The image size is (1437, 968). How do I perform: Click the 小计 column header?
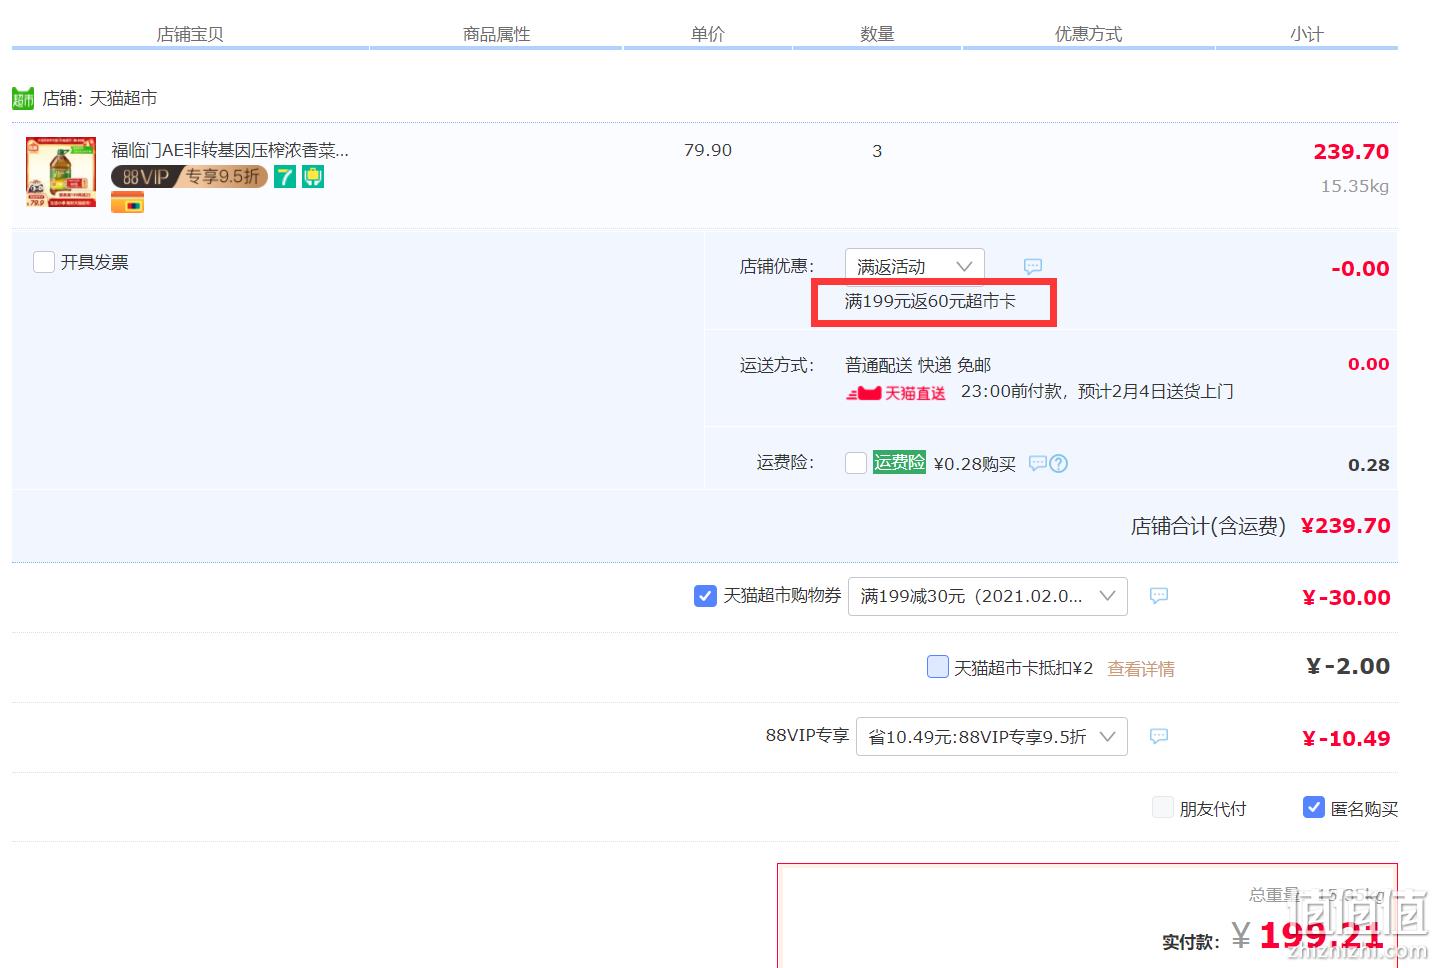pyautogui.click(x=1307, y=34)
